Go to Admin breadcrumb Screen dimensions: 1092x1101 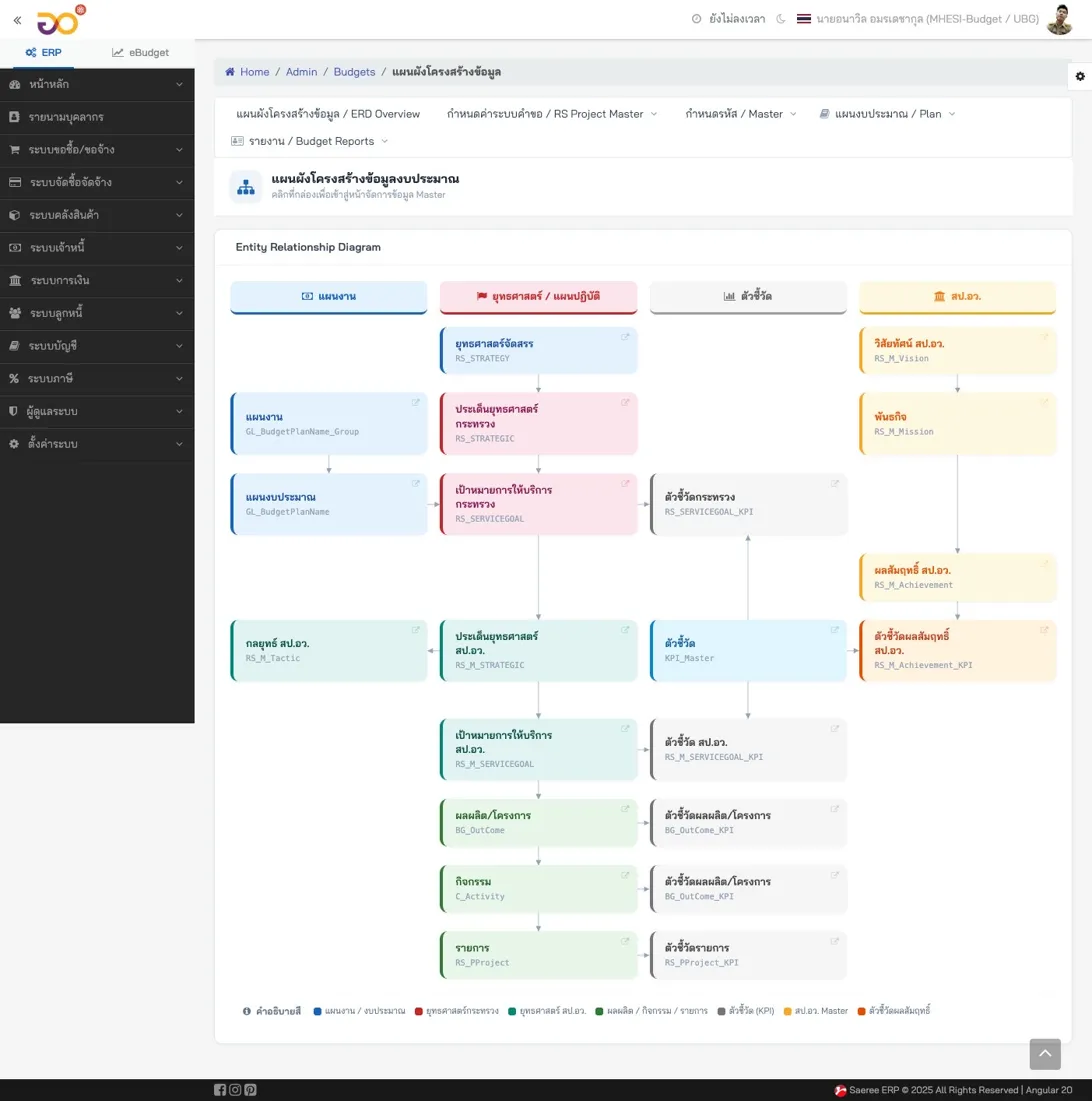point(301,72)
